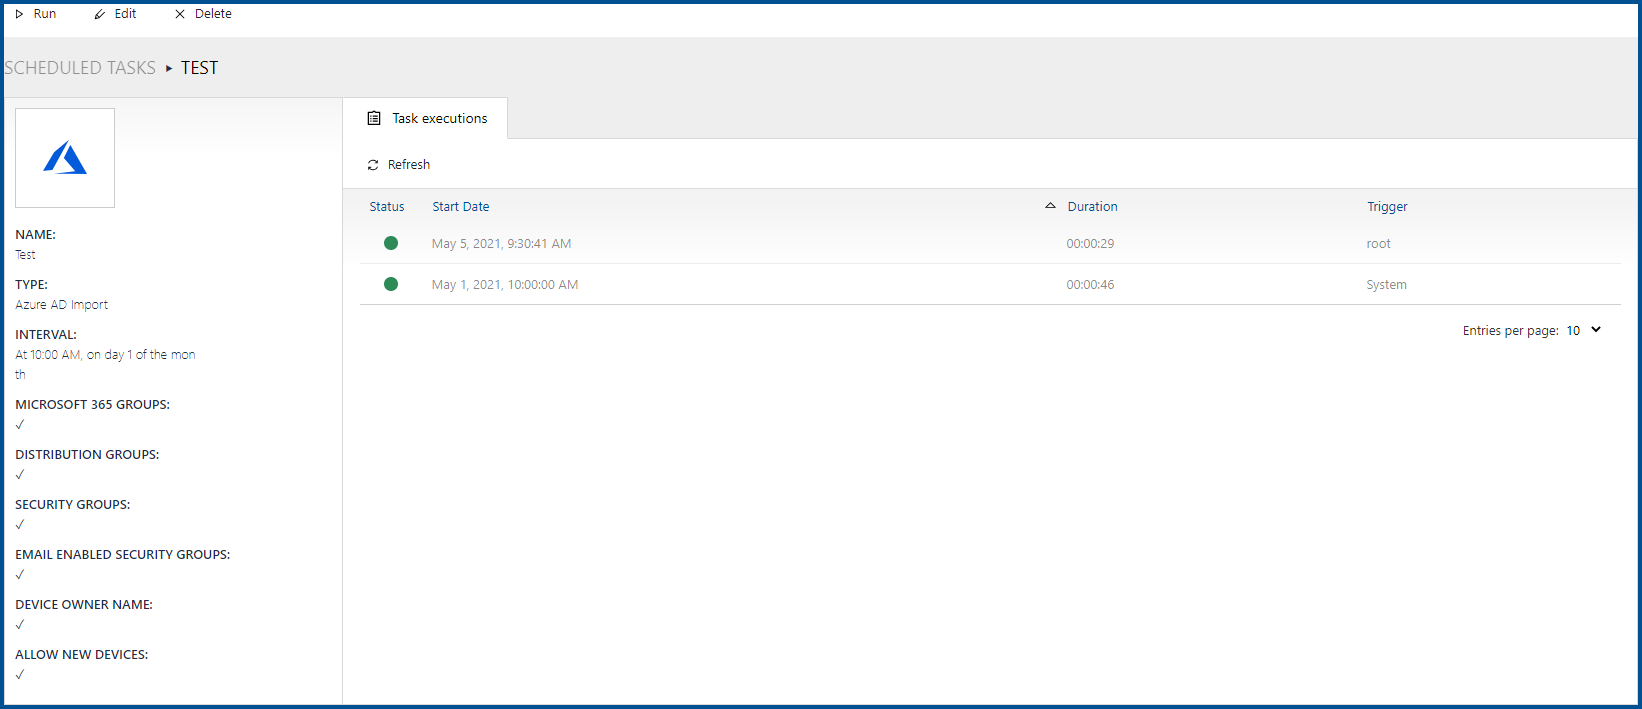Select May 1, 2021, 10:00:00 AM entry
The image size is (1642, 709).
[505, 285]
